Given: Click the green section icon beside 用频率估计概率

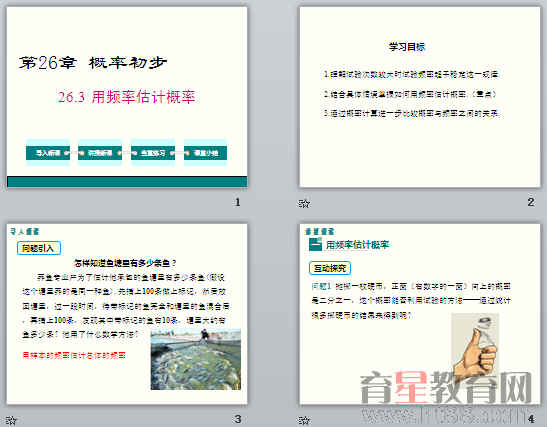Looking at the screenshot, I should [315, 244].
